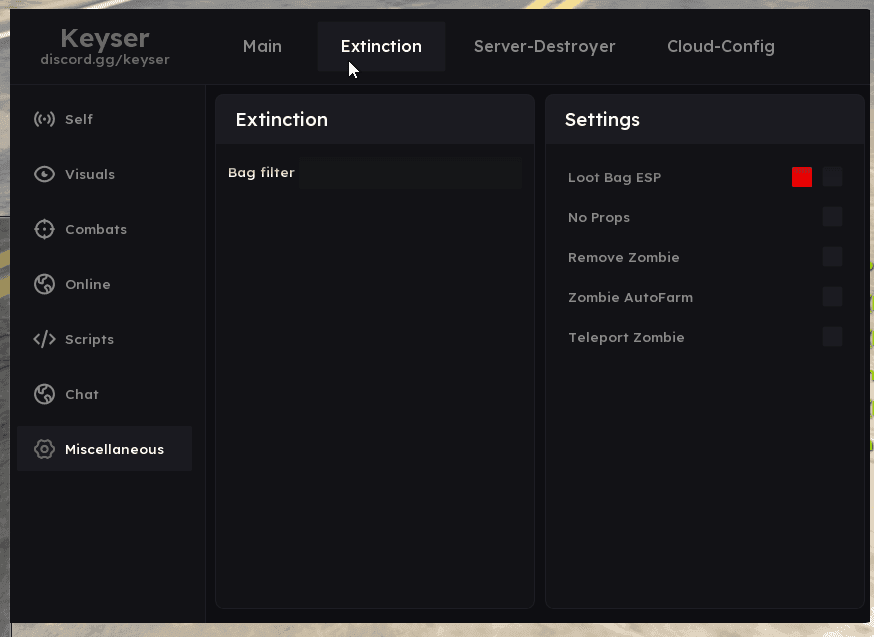The width and height of the screenshot is (874, 637).
Task: Select the Chat globe icon
Action: click(44, 395)
